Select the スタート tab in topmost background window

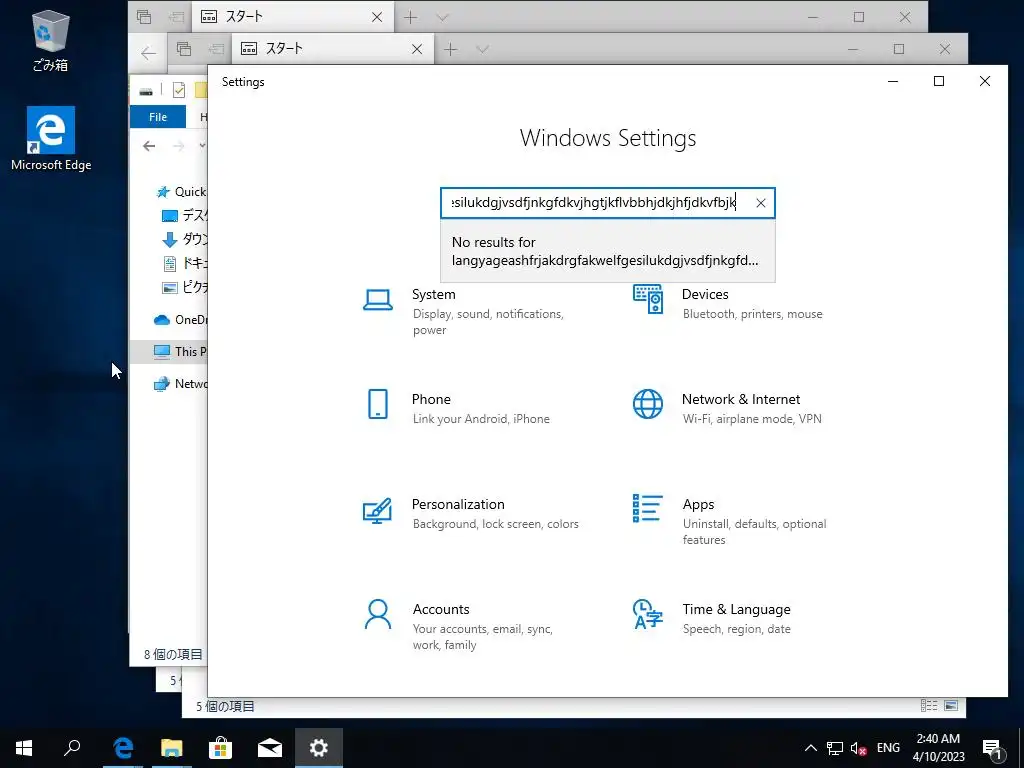tap(293, 17)
